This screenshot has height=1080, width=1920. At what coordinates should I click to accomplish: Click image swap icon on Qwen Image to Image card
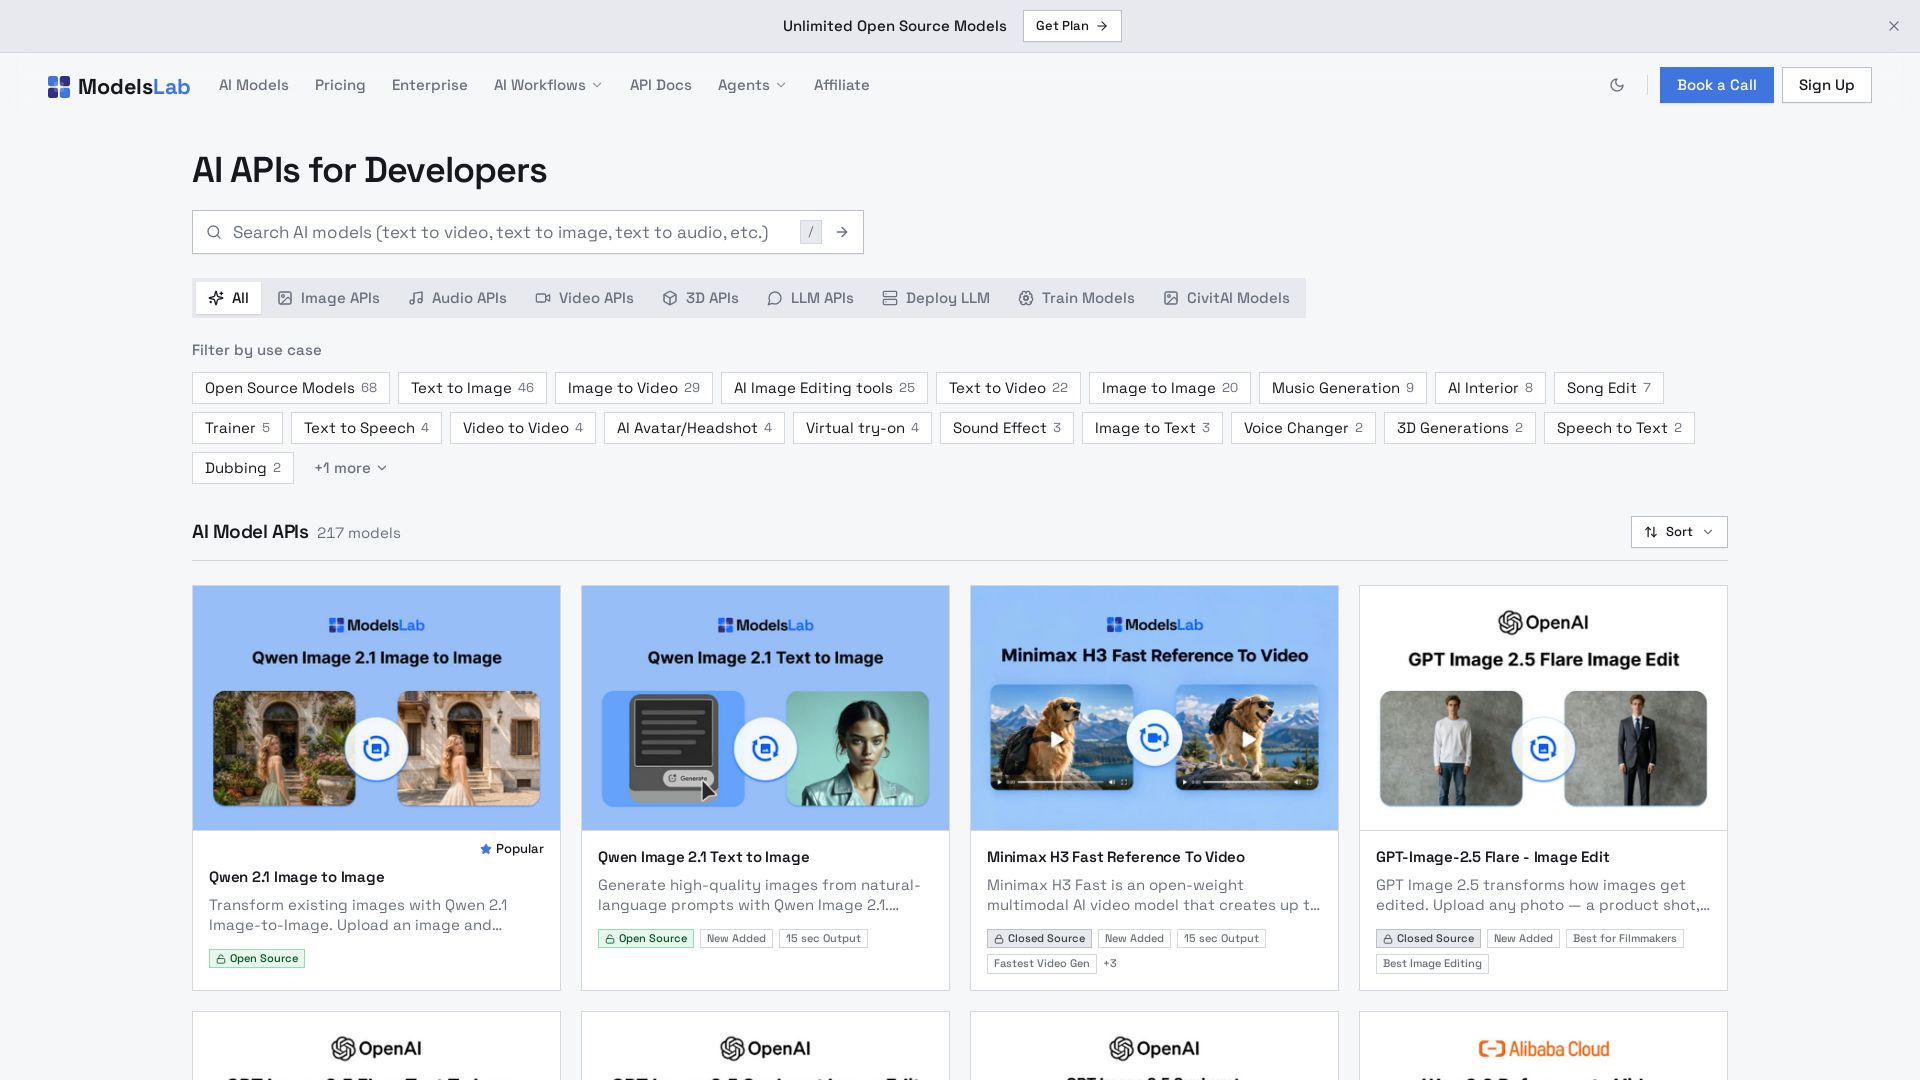[376, 748]
